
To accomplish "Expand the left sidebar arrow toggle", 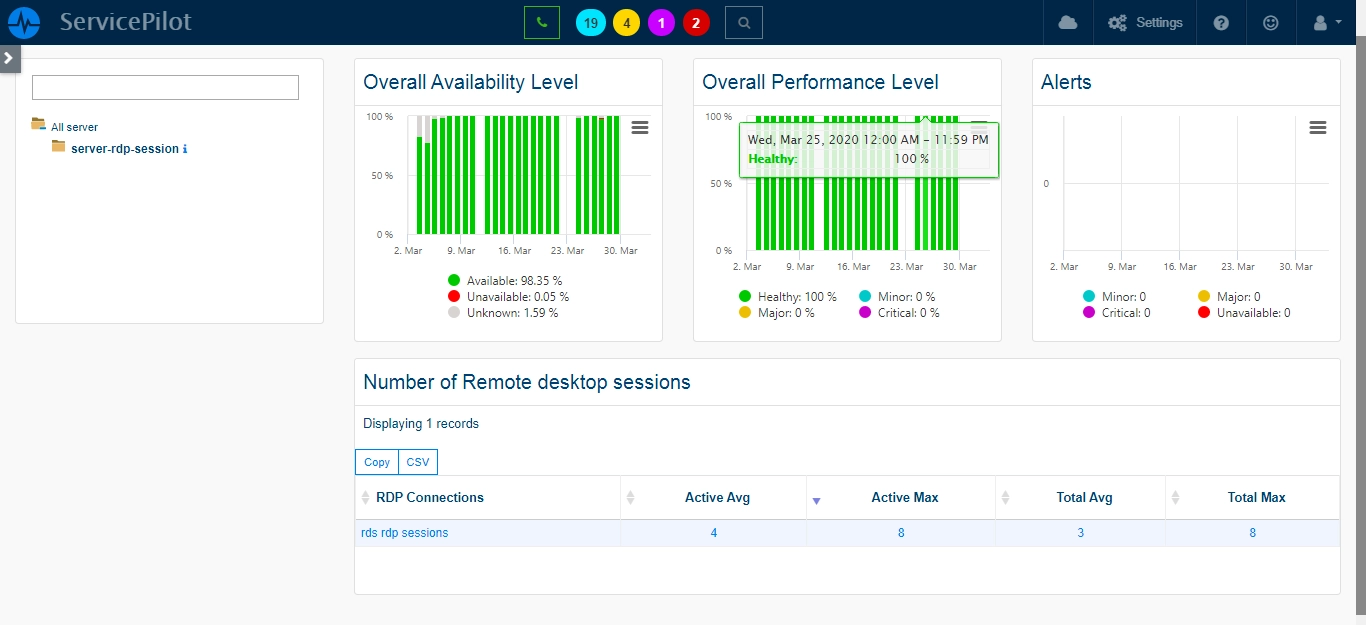I will click(x=9, y=58).
